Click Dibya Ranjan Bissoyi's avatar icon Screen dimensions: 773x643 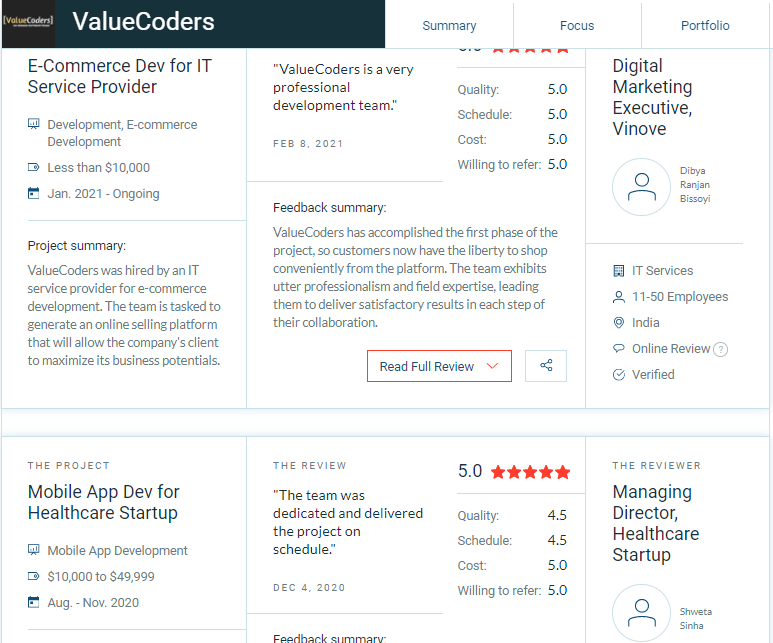pos(641,187)
